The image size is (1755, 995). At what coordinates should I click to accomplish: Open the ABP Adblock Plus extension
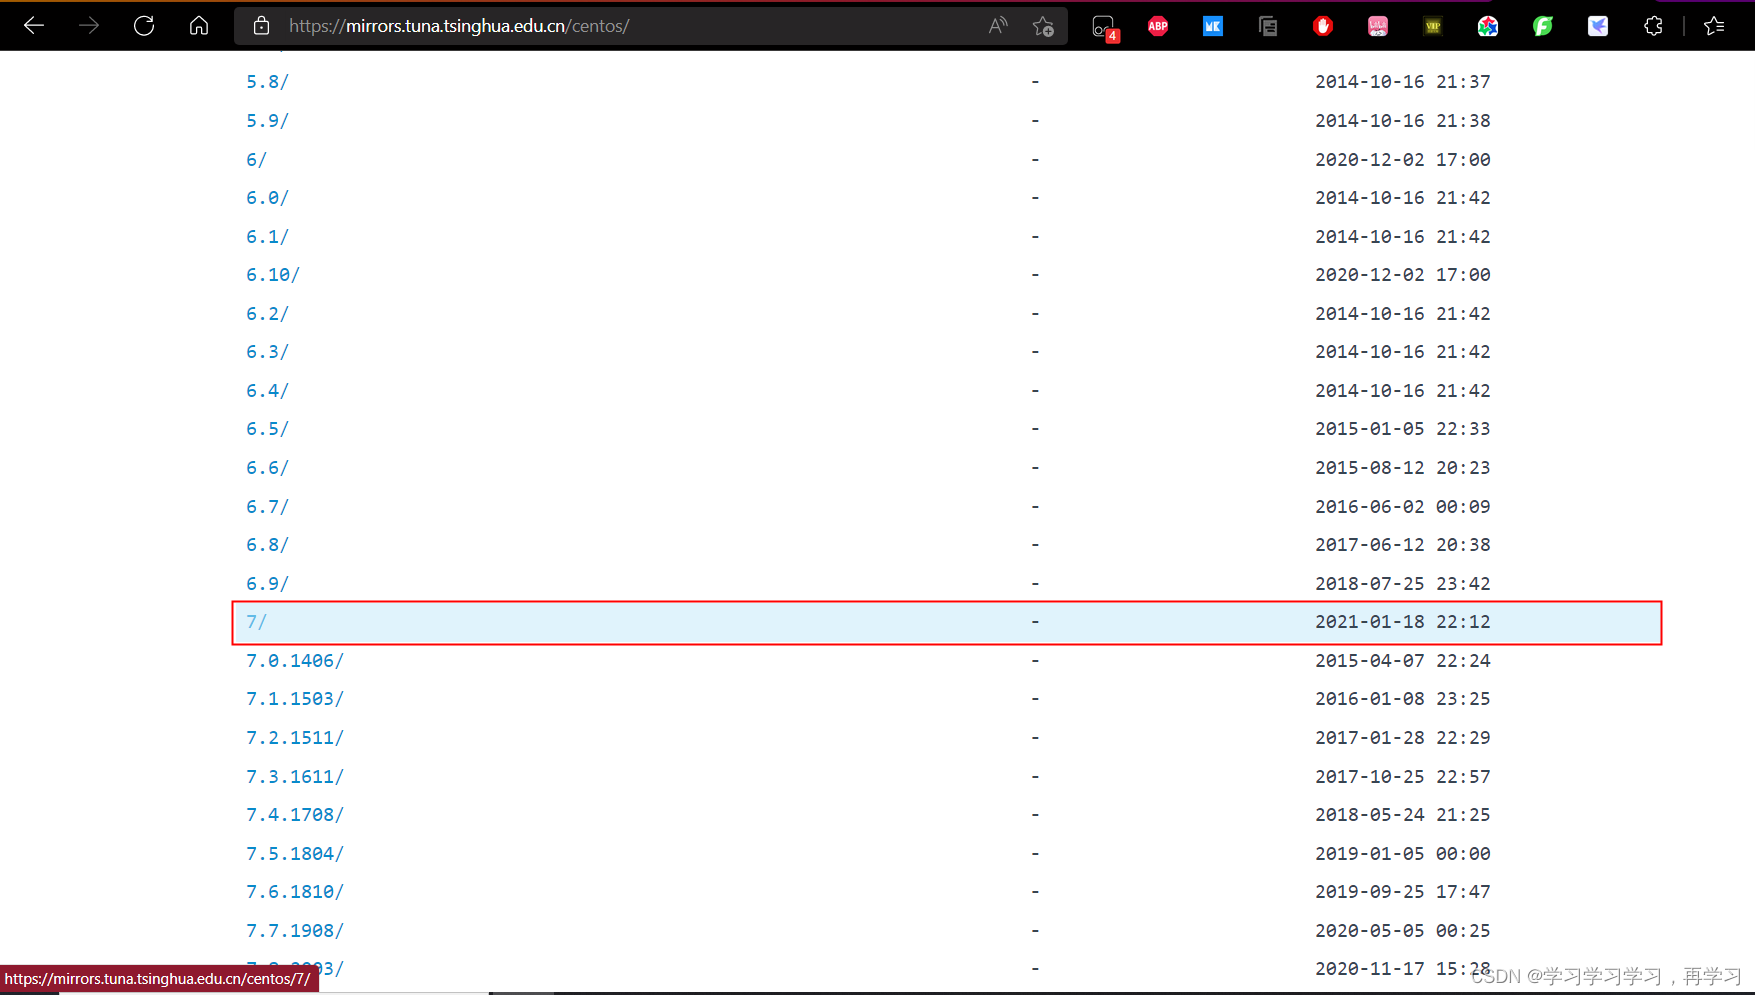1158,26
